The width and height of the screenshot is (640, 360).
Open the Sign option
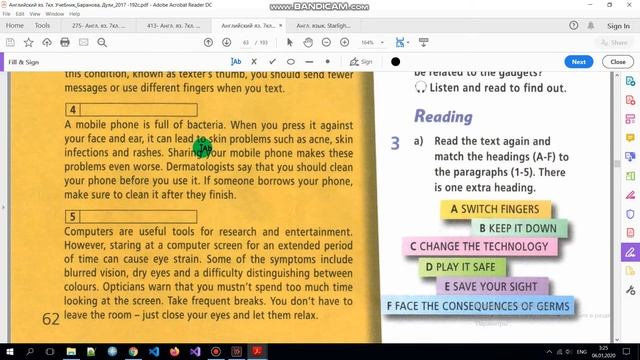361,62
